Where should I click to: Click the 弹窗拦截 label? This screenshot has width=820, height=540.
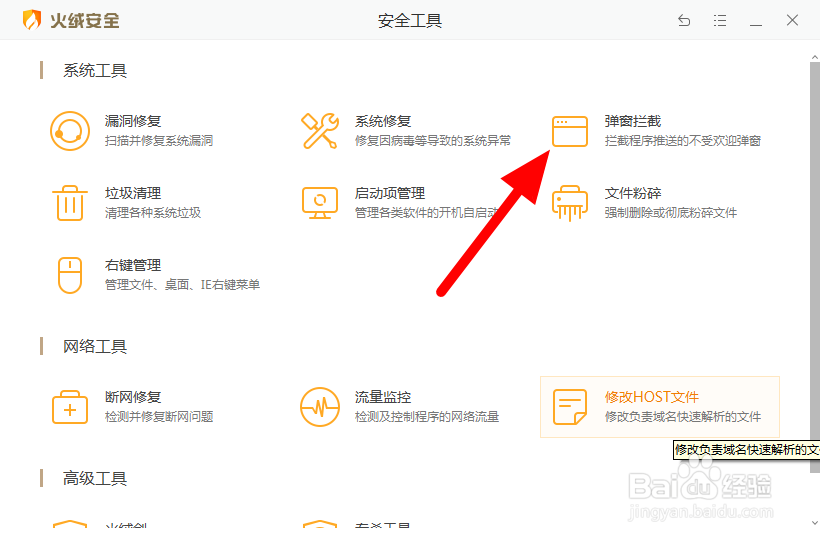pos(633,121)
